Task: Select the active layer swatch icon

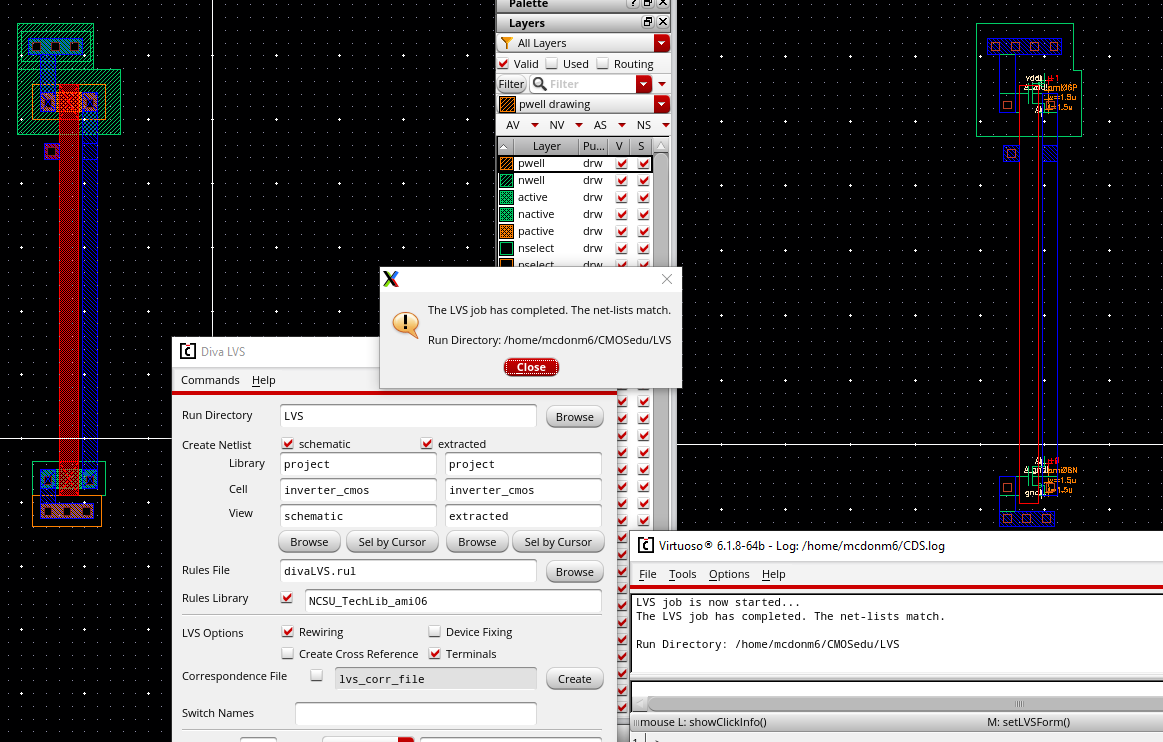Action: [x=507, y=197]
